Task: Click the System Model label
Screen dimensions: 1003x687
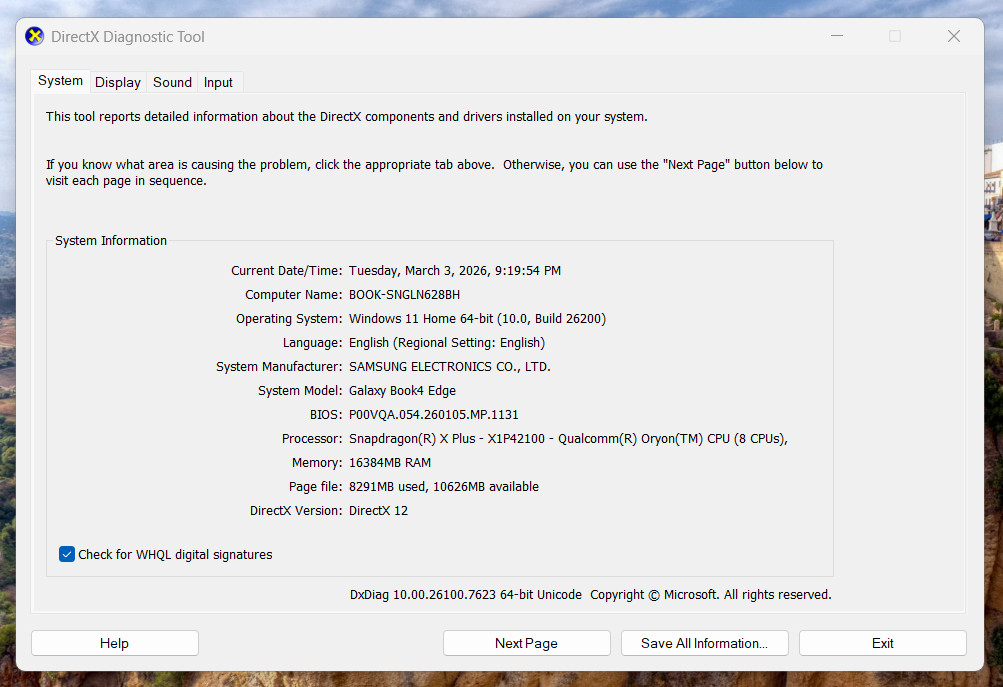Action: click(x=300, y=391)
